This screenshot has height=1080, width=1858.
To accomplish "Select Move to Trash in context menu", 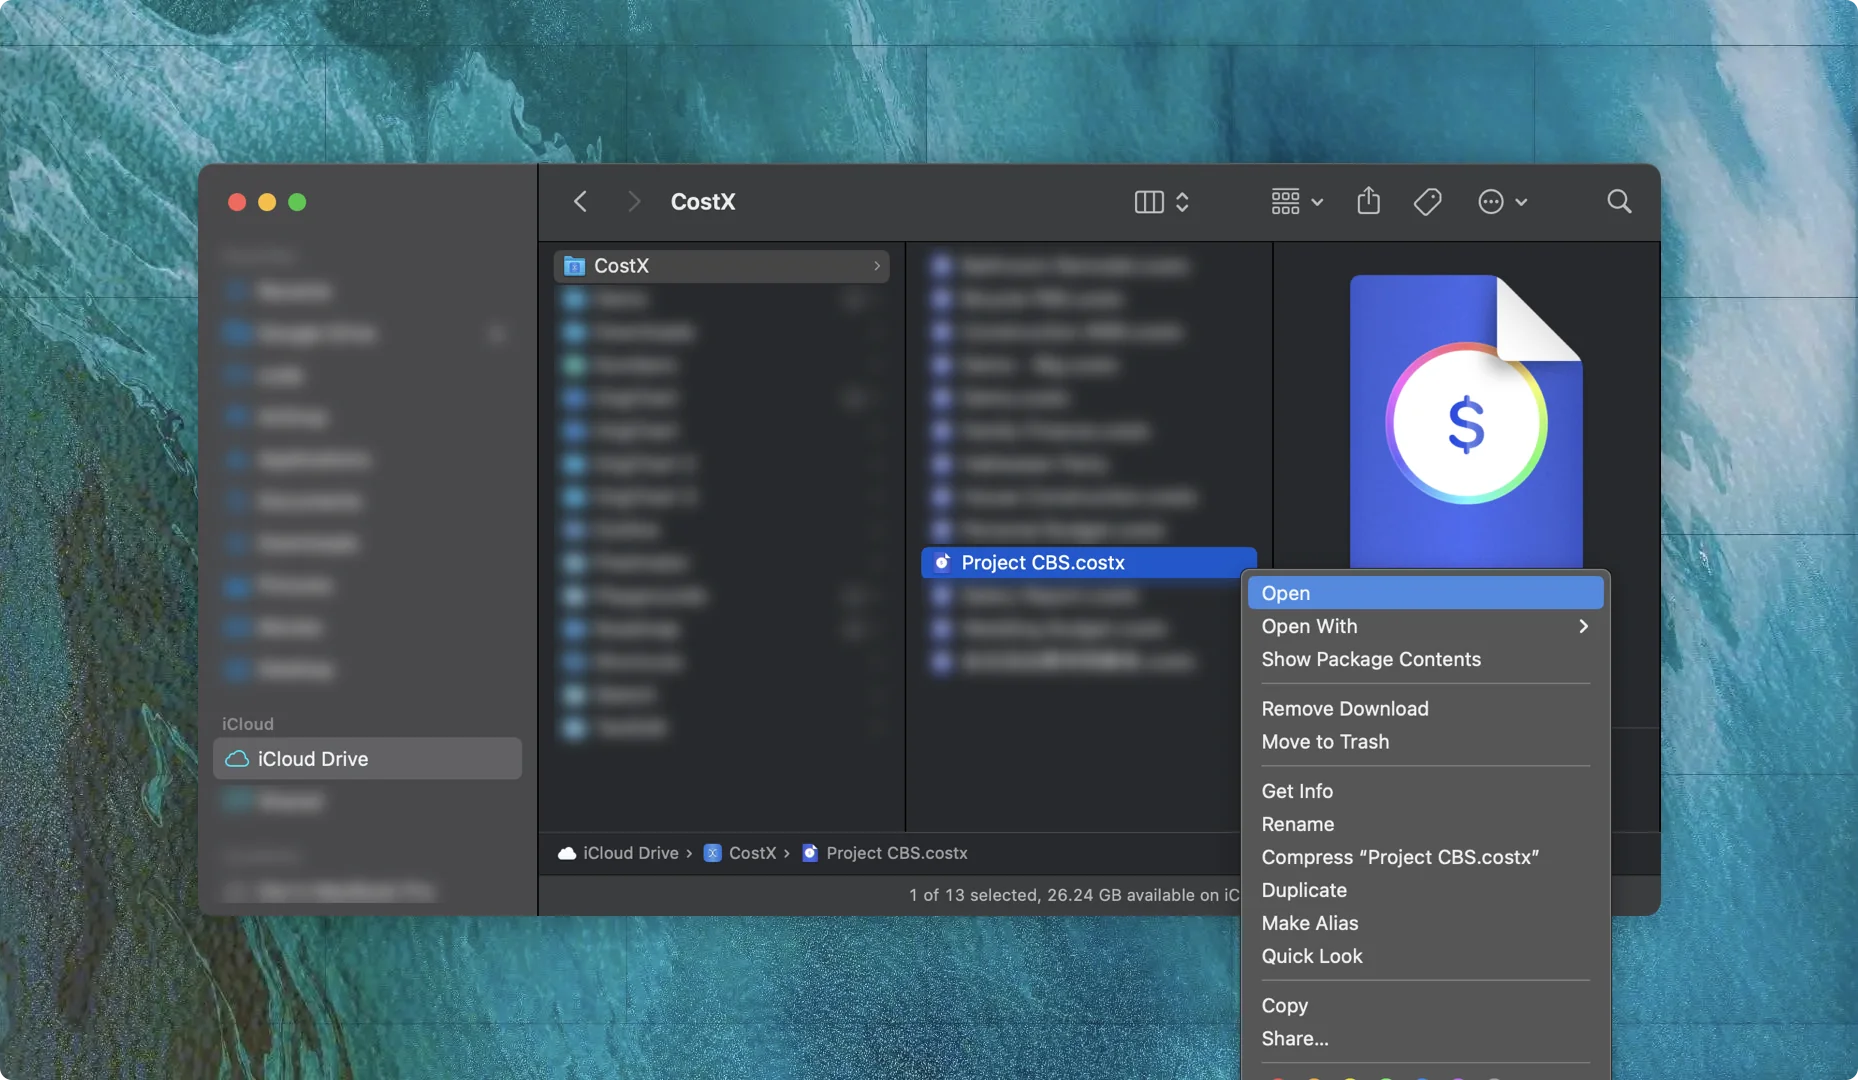I will [1325, 742].
